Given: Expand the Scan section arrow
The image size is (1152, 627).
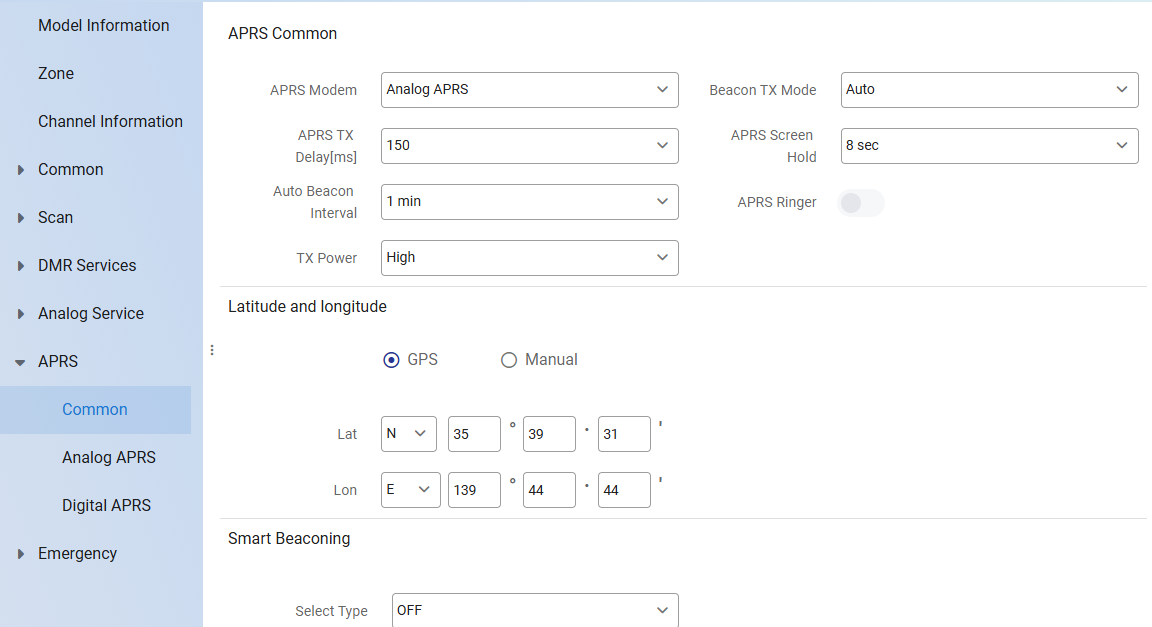Looking at the screenshot, I should click(x=21, y=218).
